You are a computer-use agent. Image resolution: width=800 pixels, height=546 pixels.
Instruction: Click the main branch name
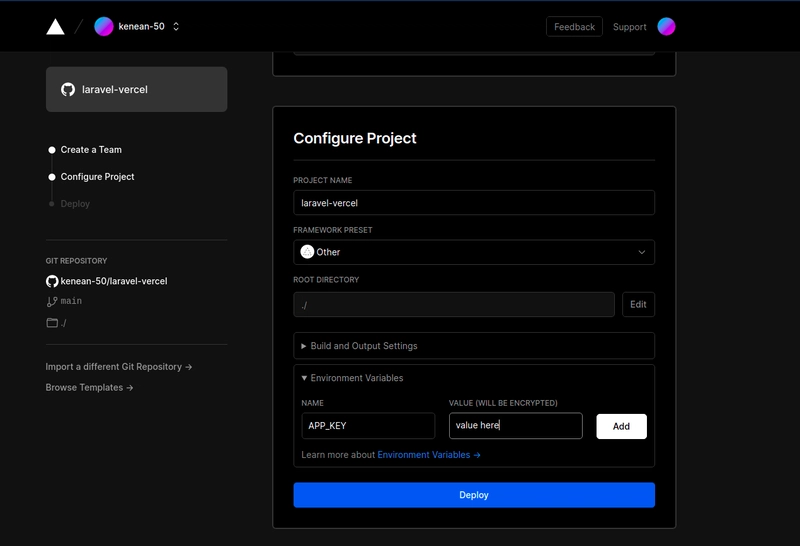71,301
